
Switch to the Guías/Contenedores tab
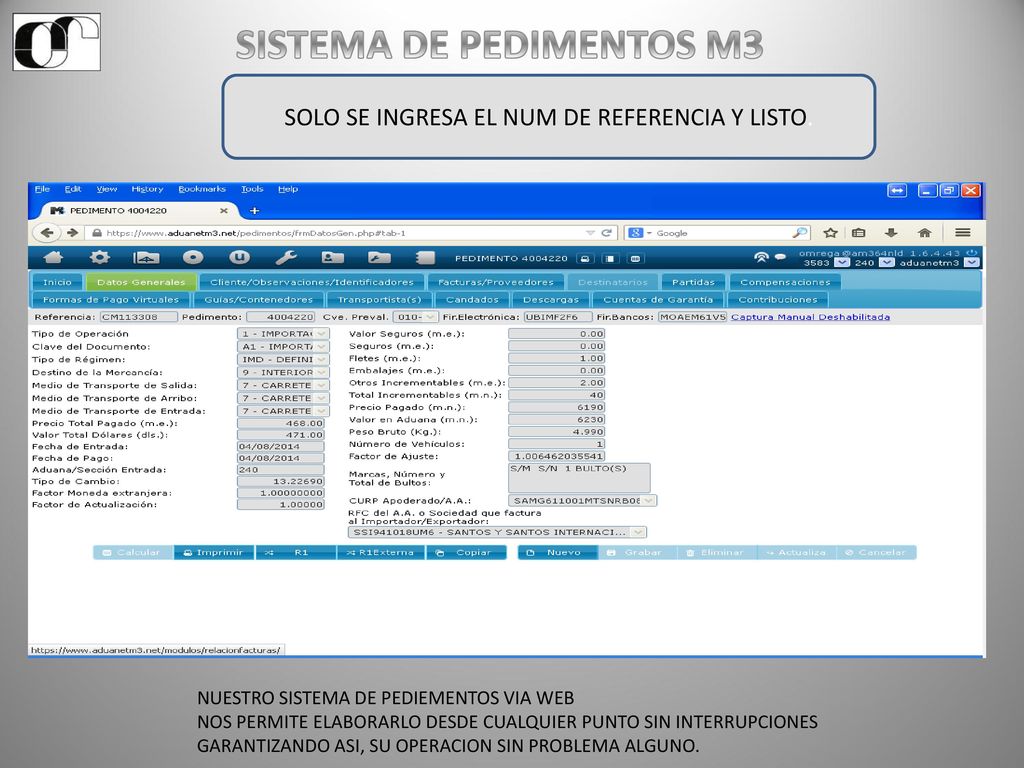point(259,300)
